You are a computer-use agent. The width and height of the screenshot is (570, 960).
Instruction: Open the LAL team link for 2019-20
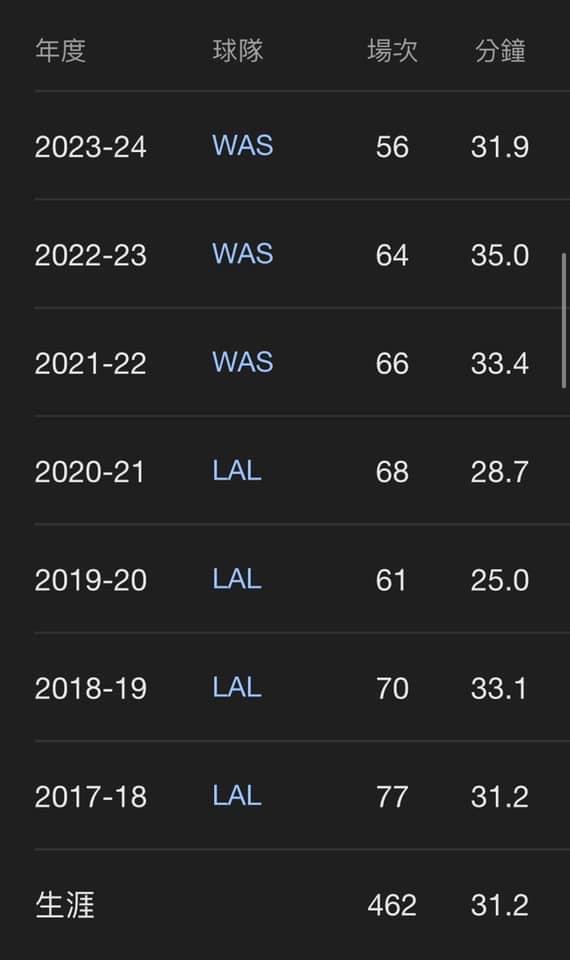pos(236,579)
